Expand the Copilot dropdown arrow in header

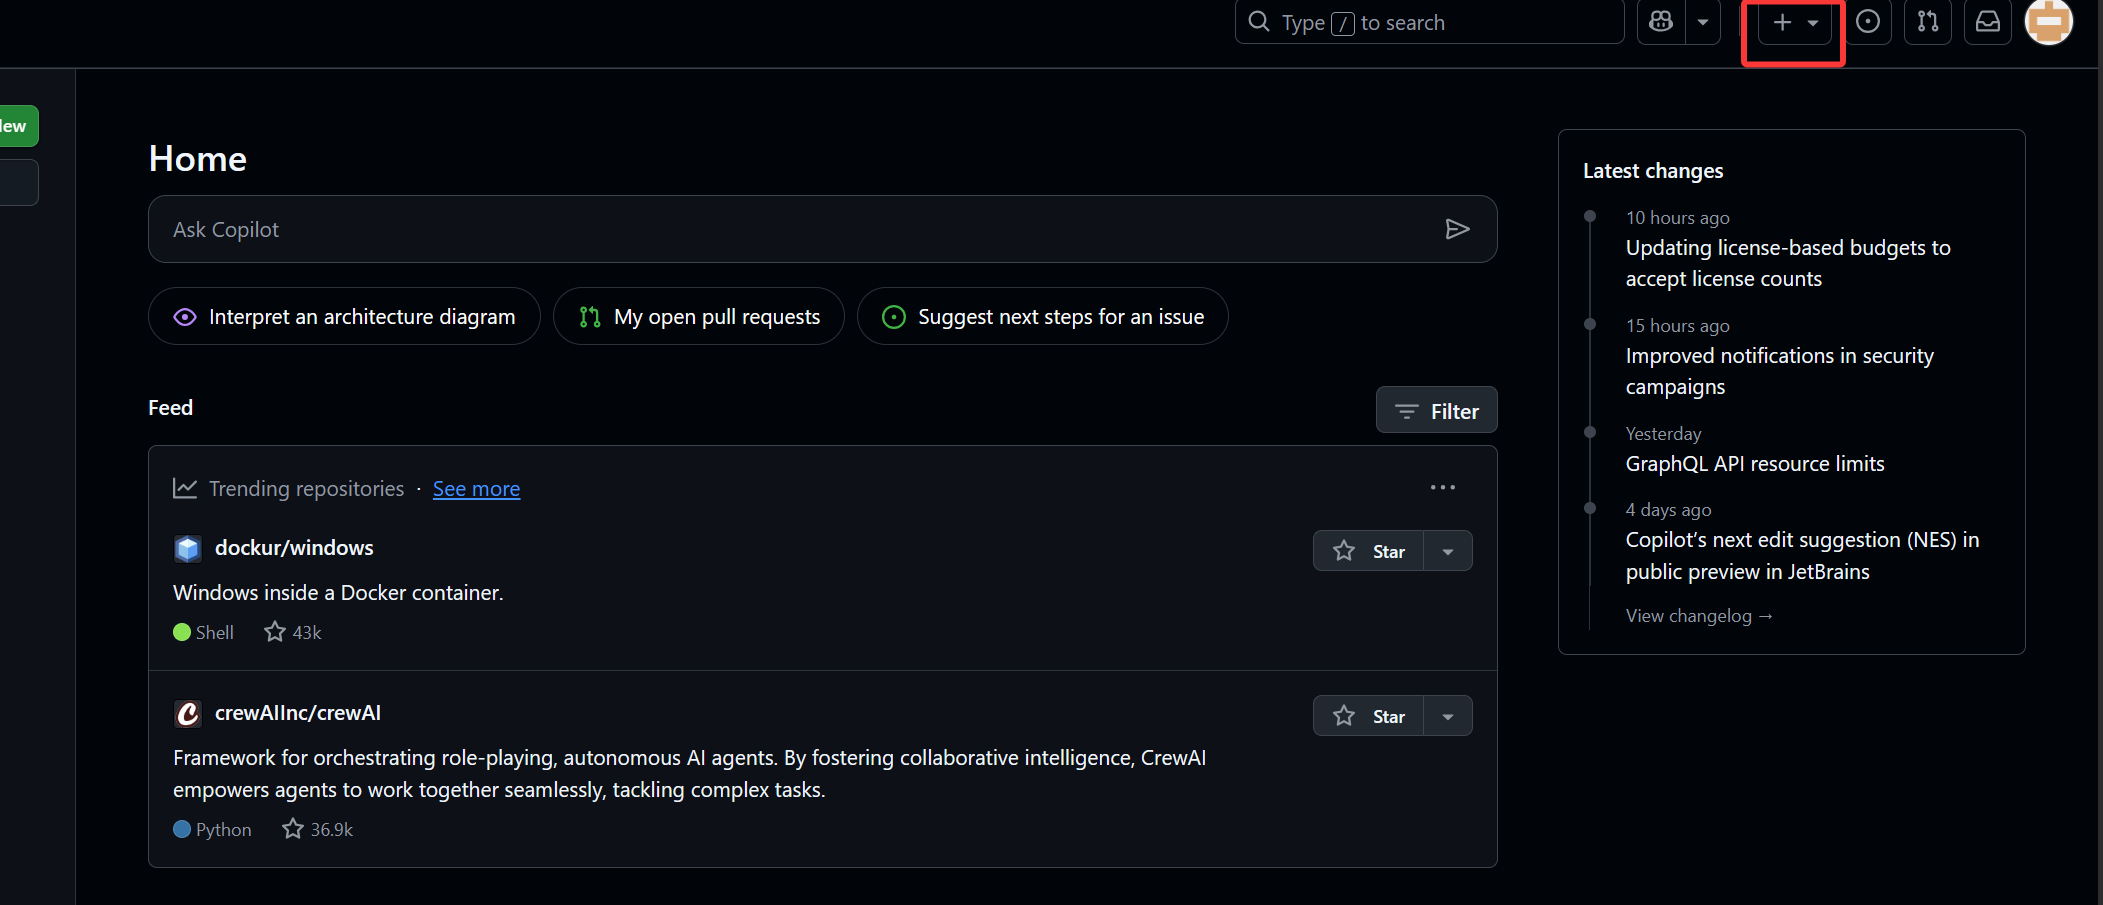(1703, 22)
